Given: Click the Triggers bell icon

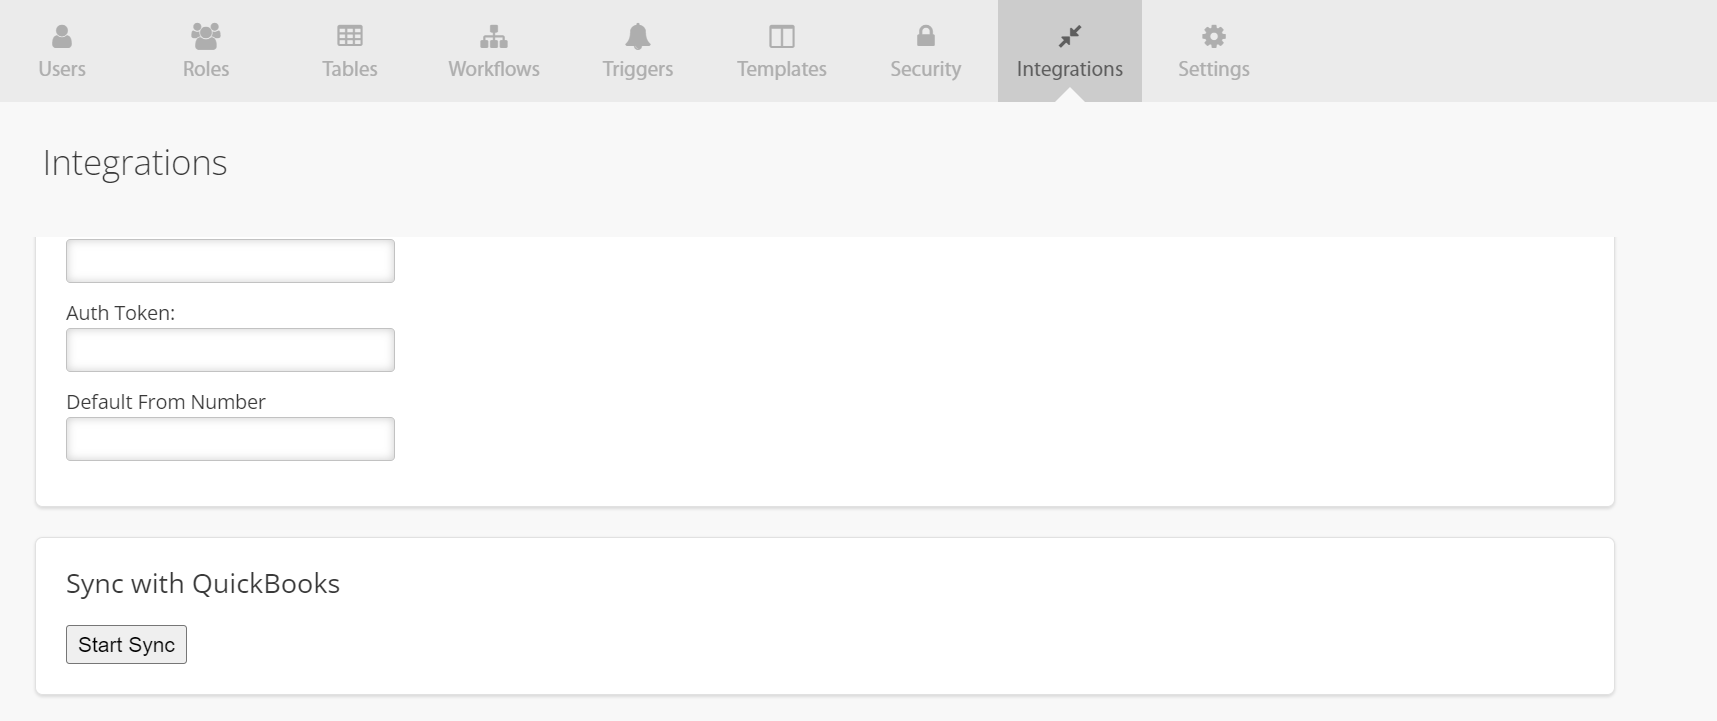Looking at the screenshot, I should [x=638, y=37].
